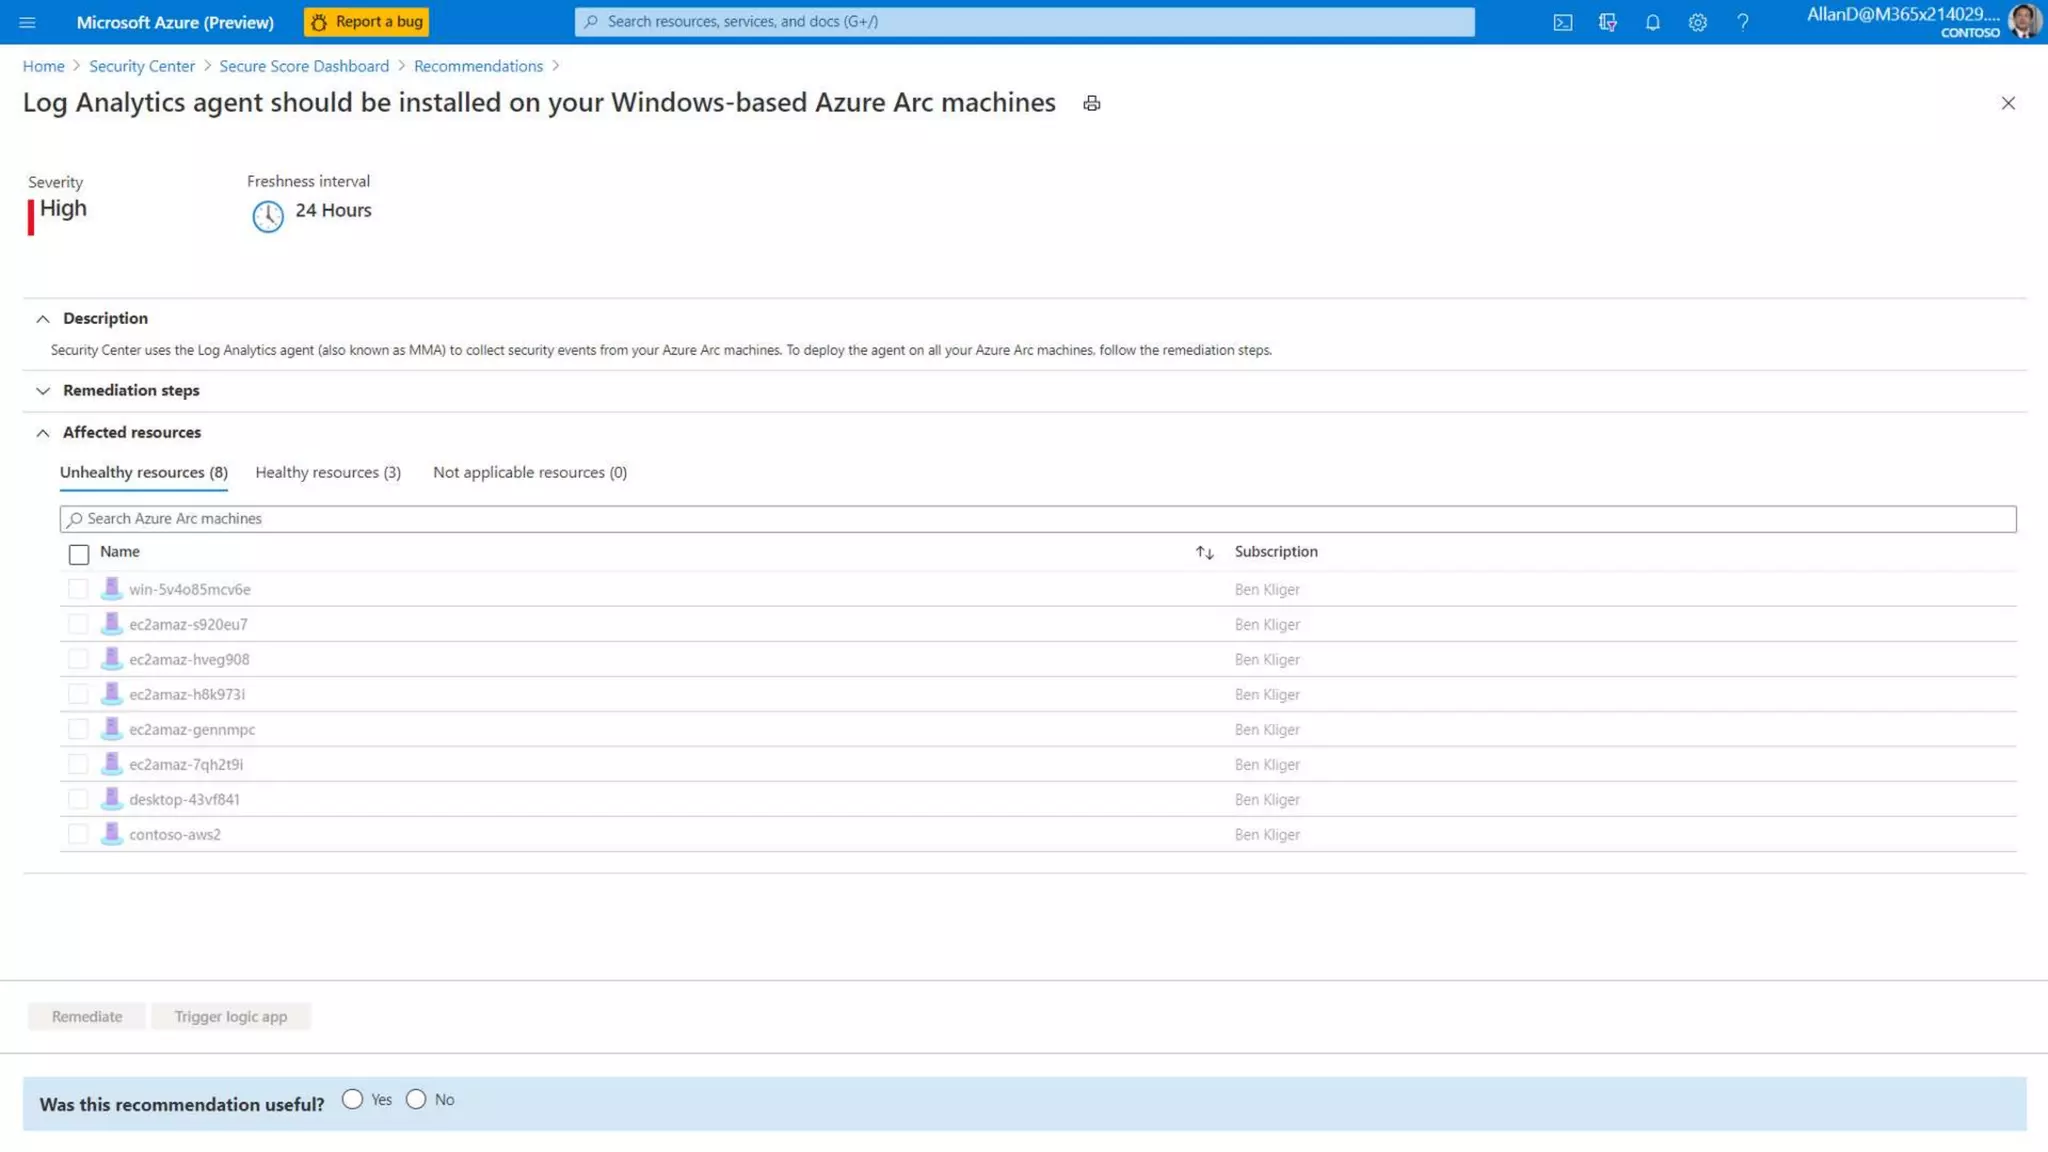
Task: Click the Report a bug button
Action: (366, 22)
